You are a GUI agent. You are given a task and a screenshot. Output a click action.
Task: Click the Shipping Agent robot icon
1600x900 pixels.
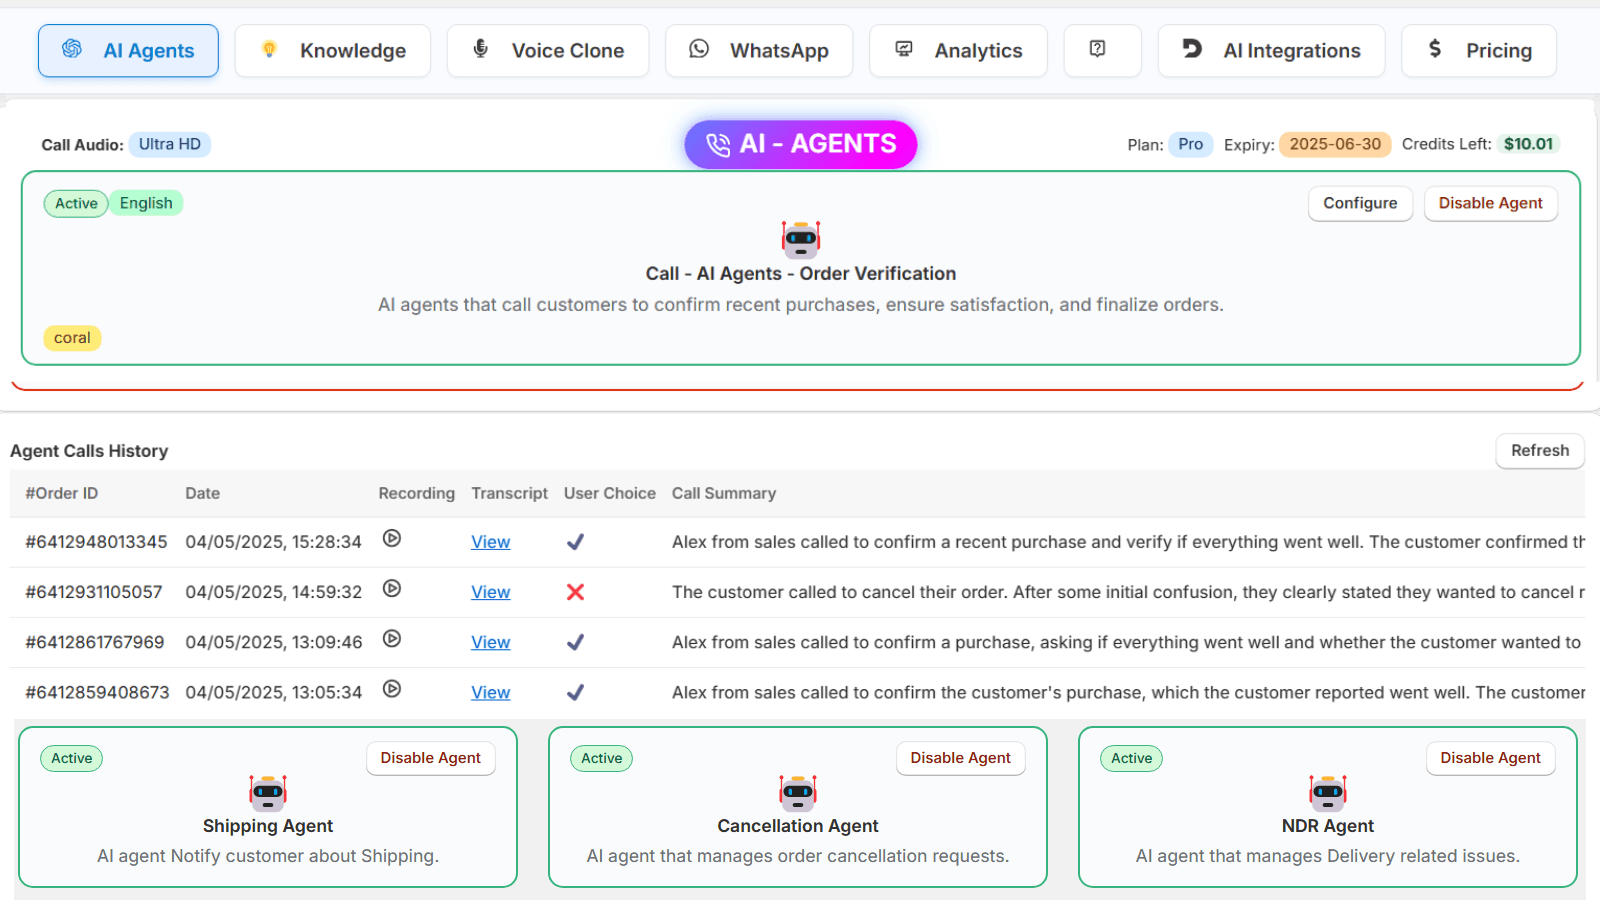[x=267, y=793]
